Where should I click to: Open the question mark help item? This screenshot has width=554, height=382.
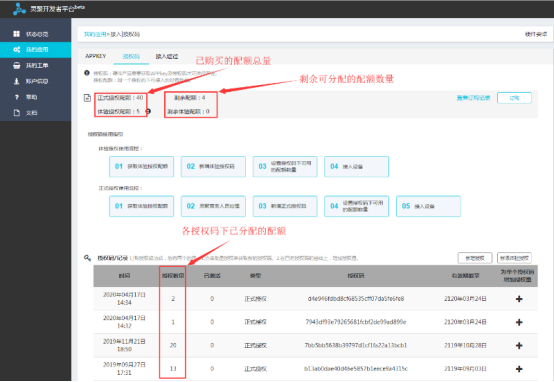17,97
